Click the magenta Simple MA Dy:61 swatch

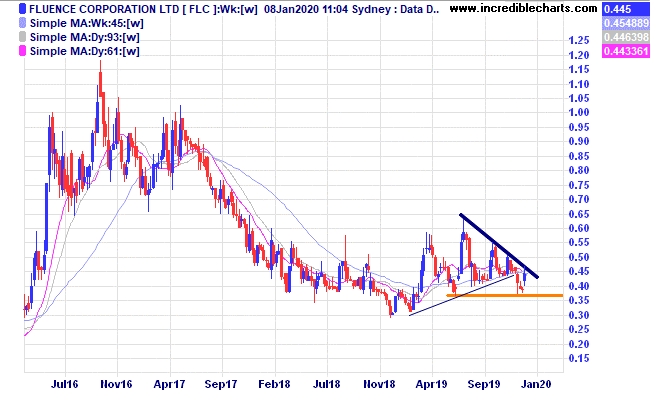22,51
